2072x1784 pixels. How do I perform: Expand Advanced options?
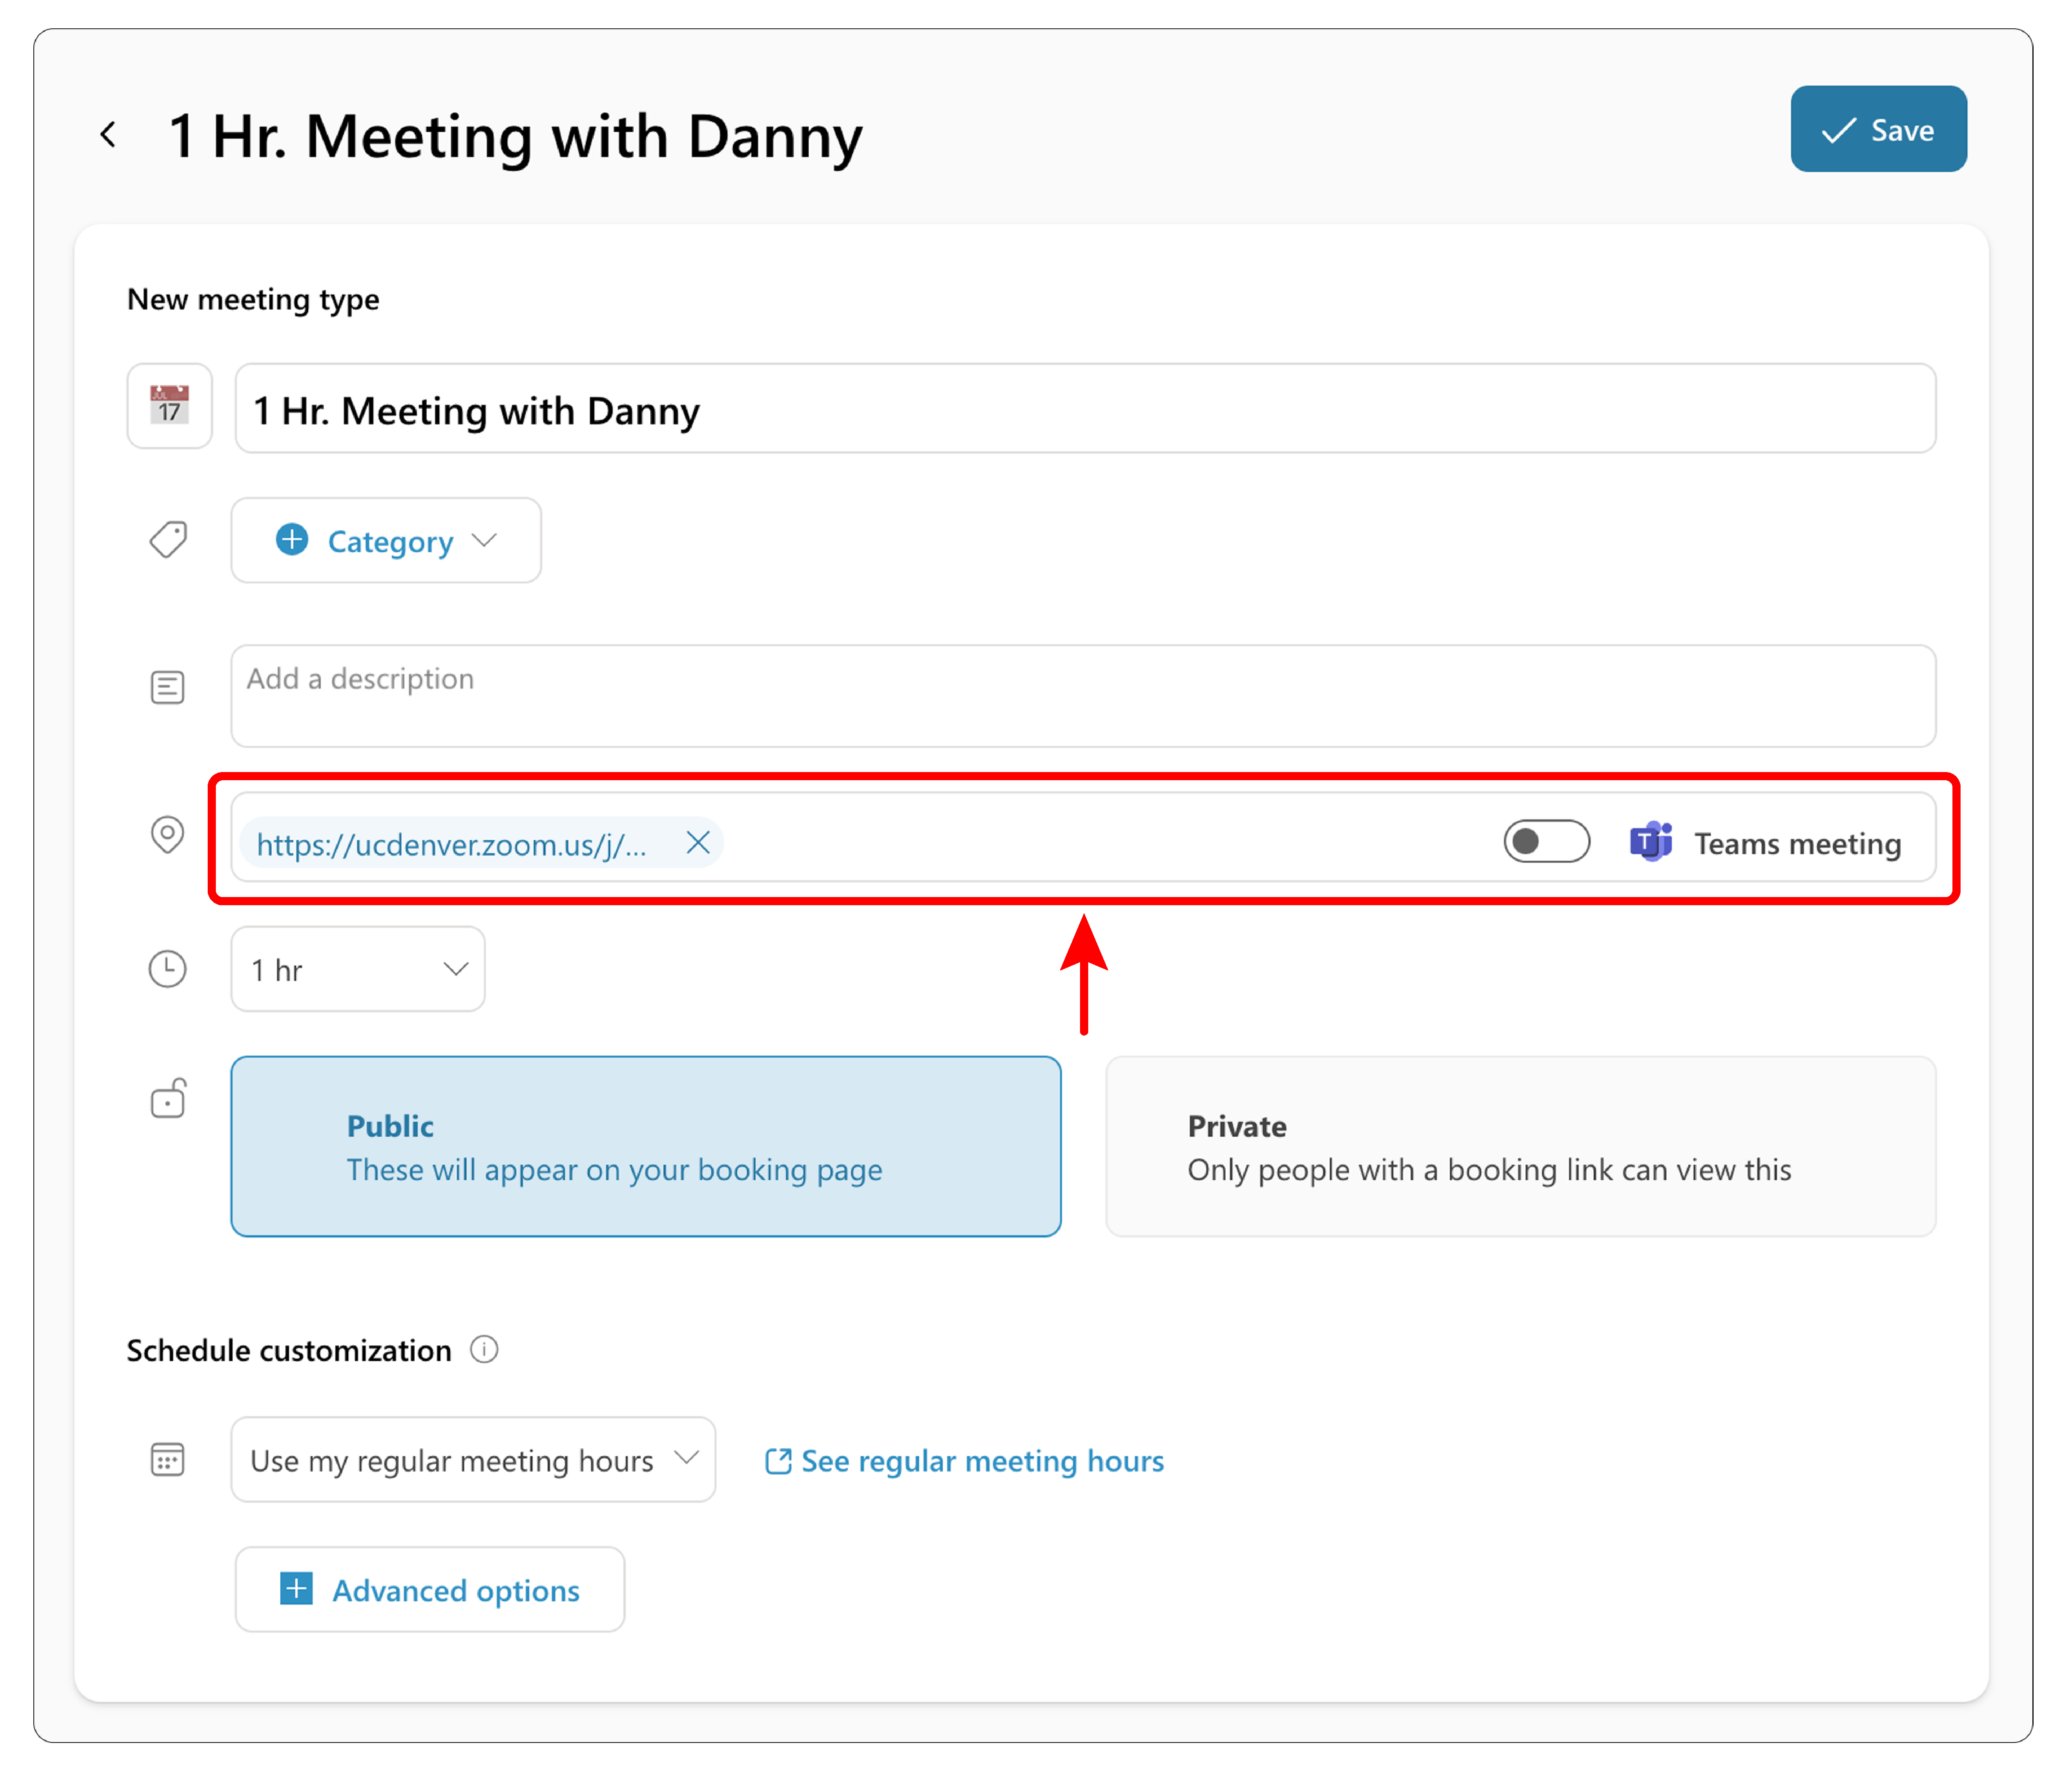pos(430,1590)
